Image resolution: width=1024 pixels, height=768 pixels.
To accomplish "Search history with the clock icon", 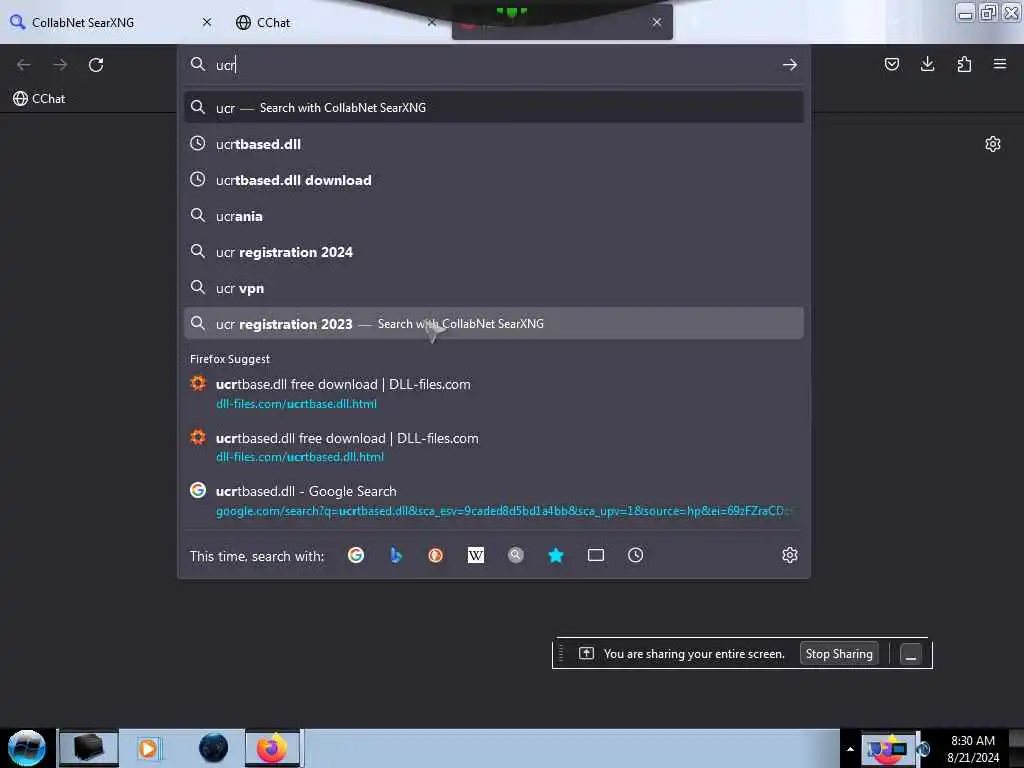I will 635,555.
